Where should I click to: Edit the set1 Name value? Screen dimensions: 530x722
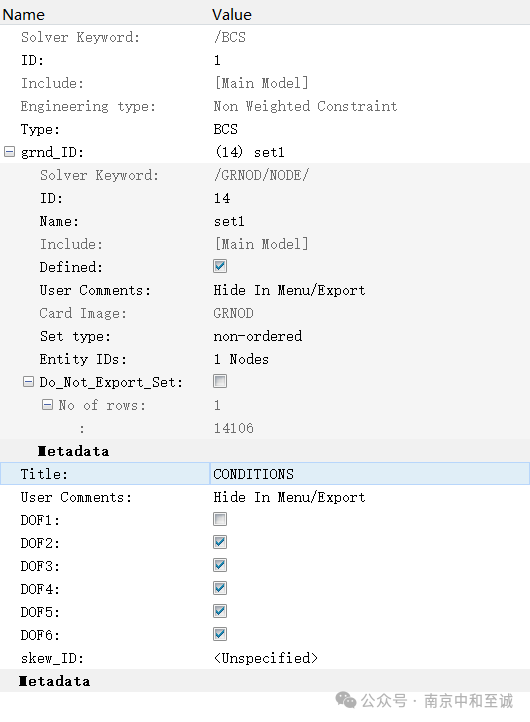(229, 221)
